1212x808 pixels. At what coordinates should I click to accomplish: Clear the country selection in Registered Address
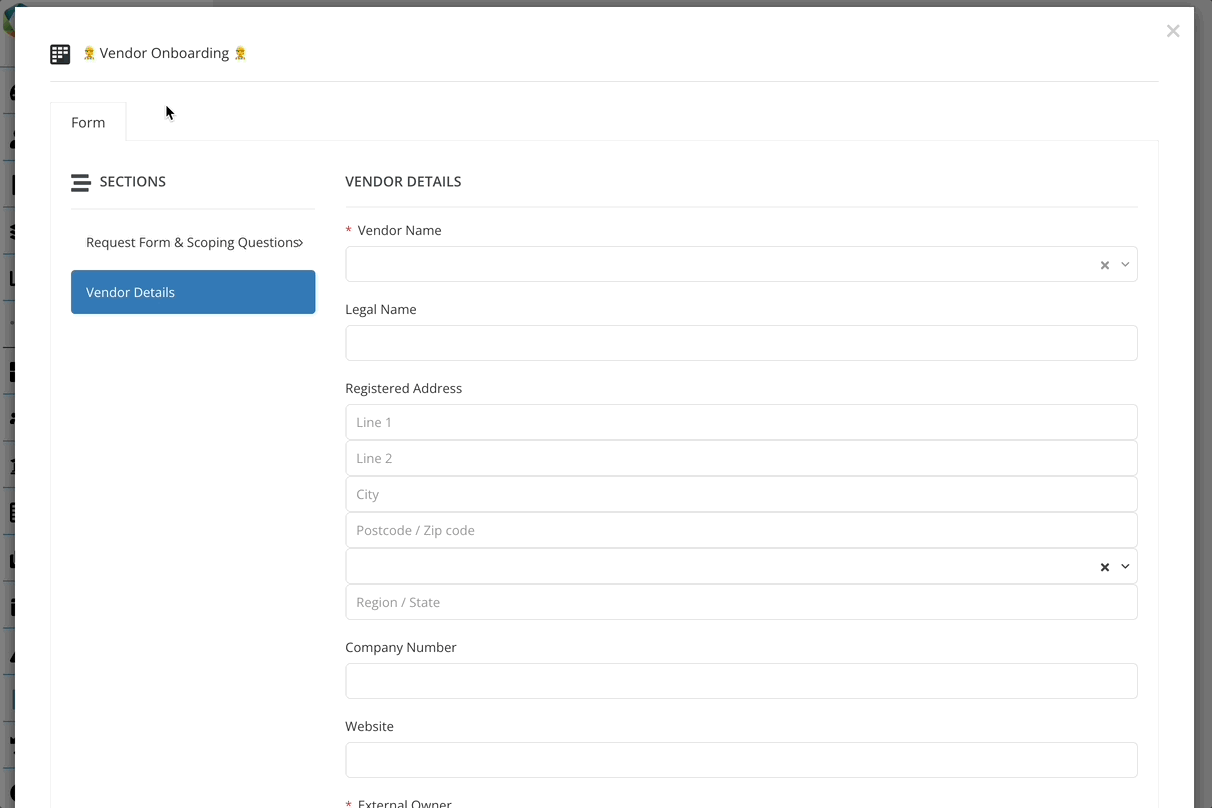point(1104,567)
